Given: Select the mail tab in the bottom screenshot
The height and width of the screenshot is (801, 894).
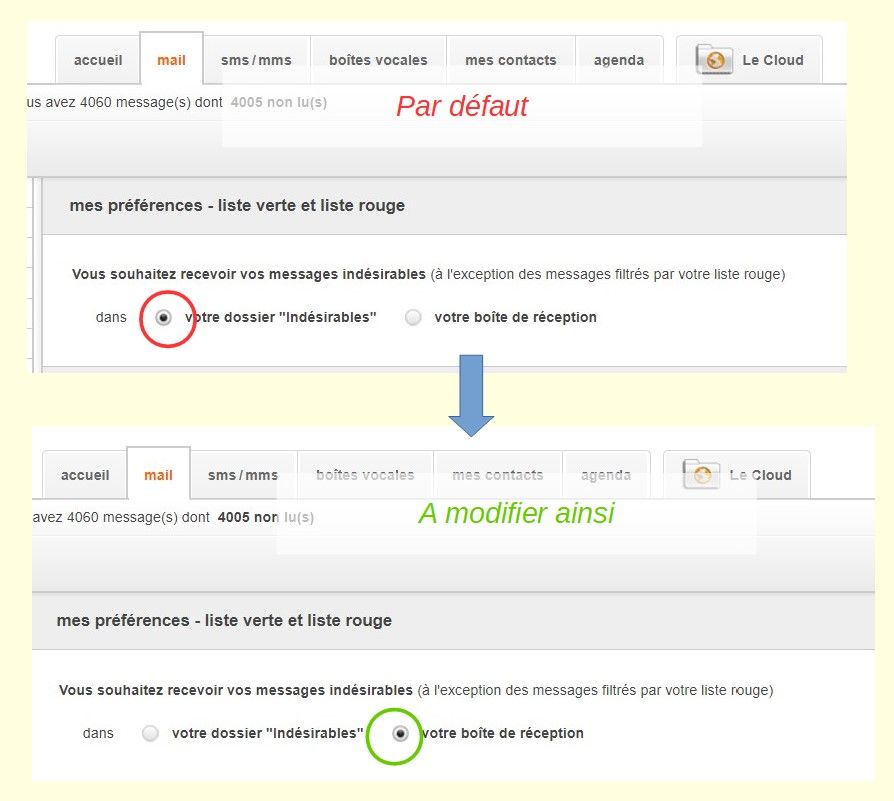Looking at the screenshot, I should tap(159, 474).
